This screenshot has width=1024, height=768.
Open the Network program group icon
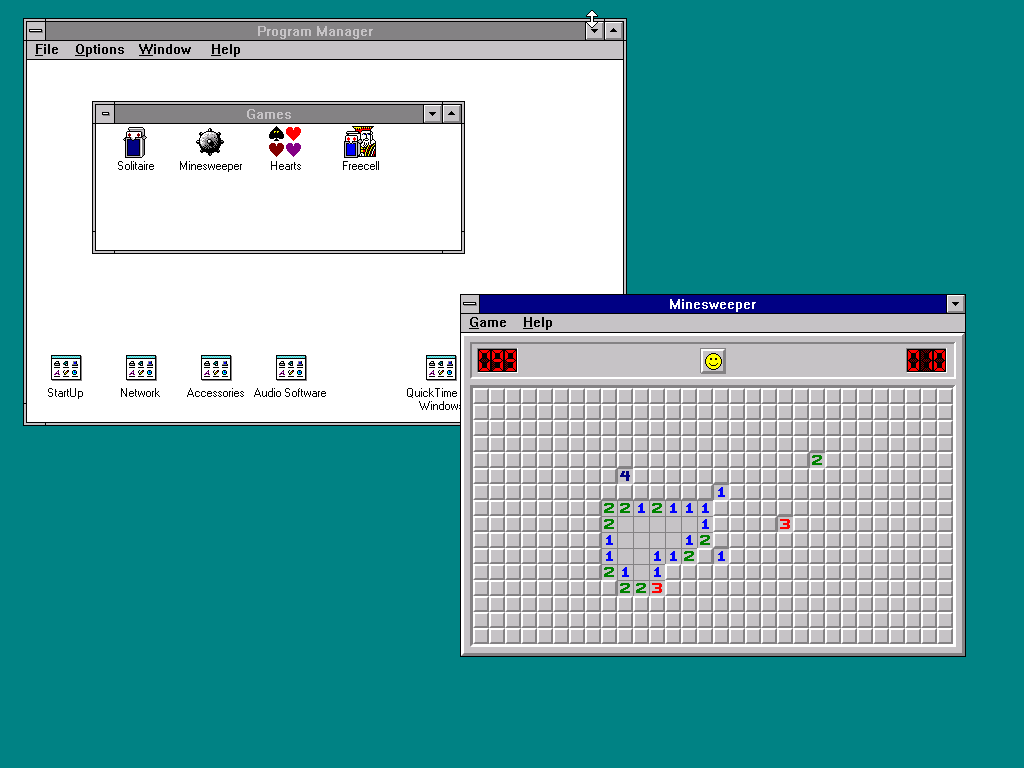[140, 369]
